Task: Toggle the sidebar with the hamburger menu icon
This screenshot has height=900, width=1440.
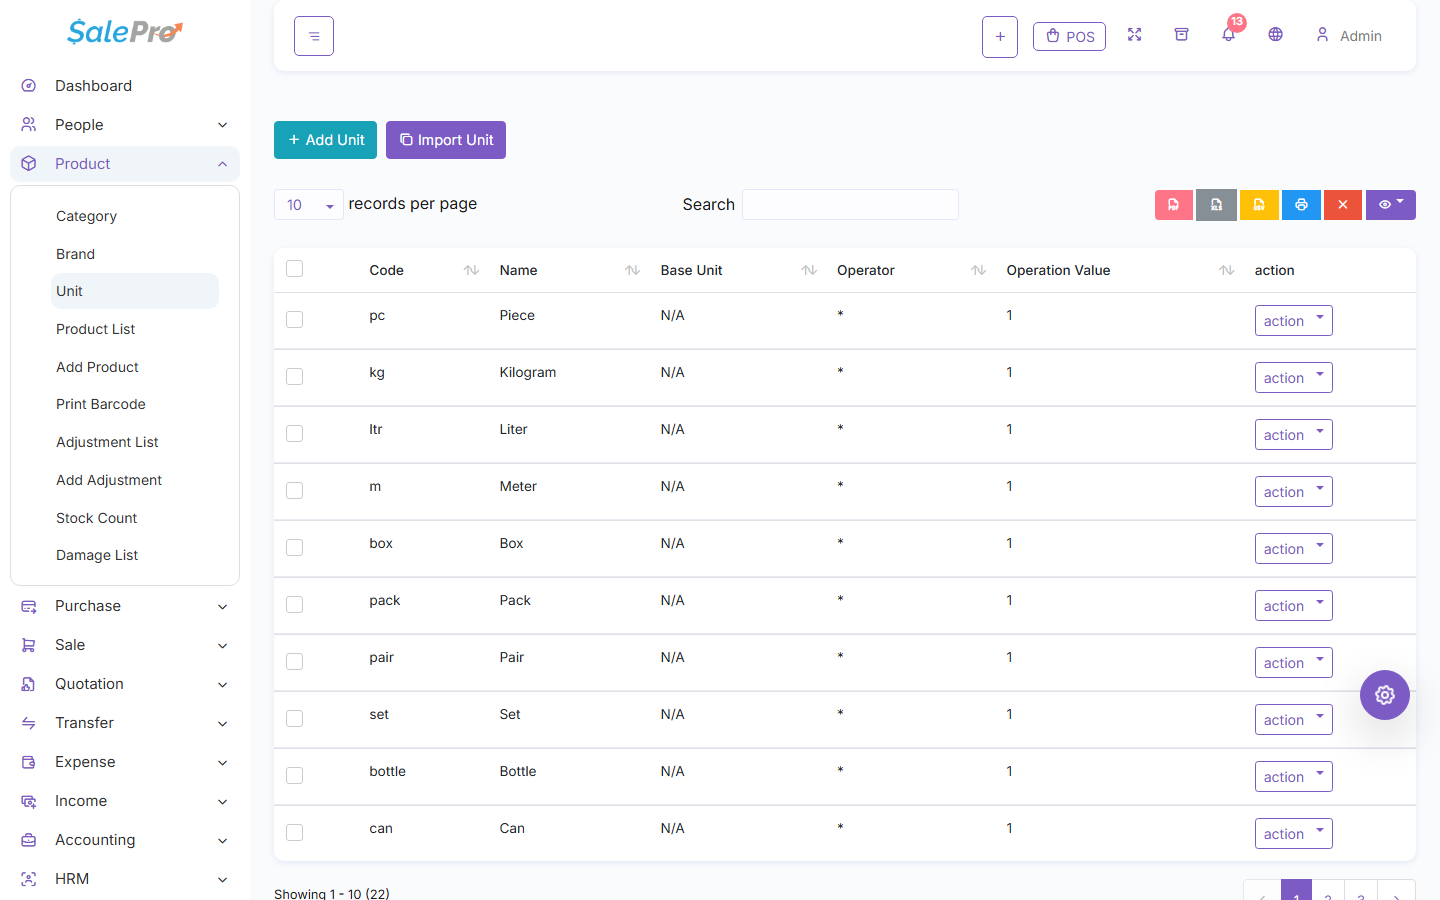Action: (314, 36)
